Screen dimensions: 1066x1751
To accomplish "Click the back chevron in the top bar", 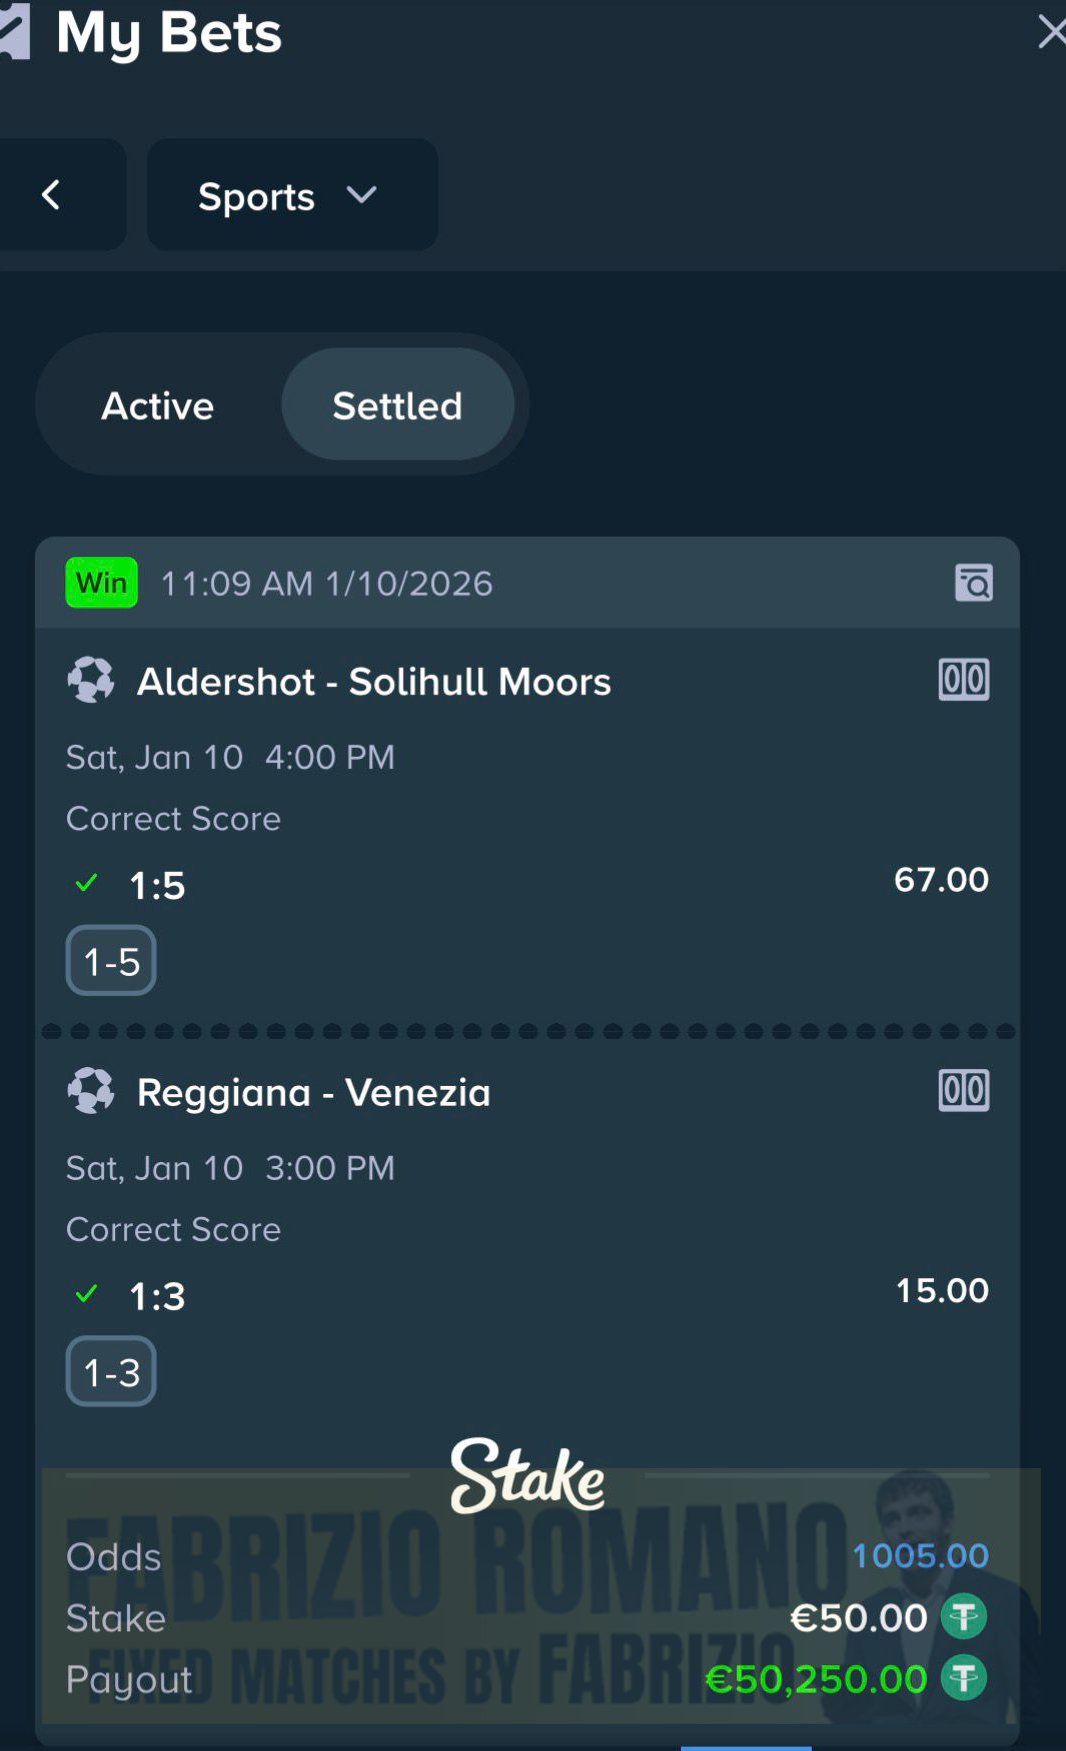I will pyautogui.click(x=51, y=195).
